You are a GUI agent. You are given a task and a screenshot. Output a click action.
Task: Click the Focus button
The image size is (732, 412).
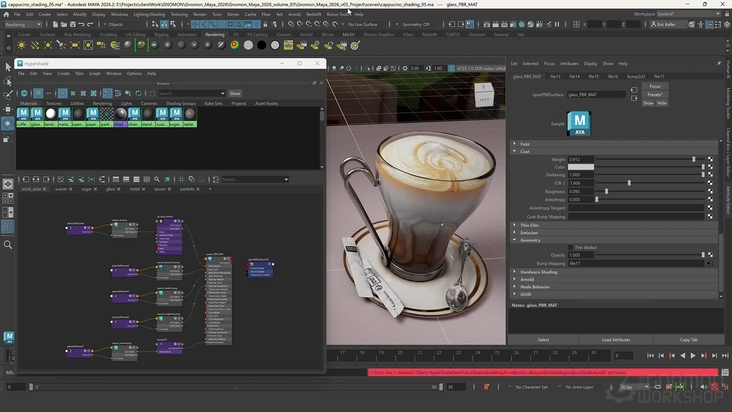[x=655, y=86]
